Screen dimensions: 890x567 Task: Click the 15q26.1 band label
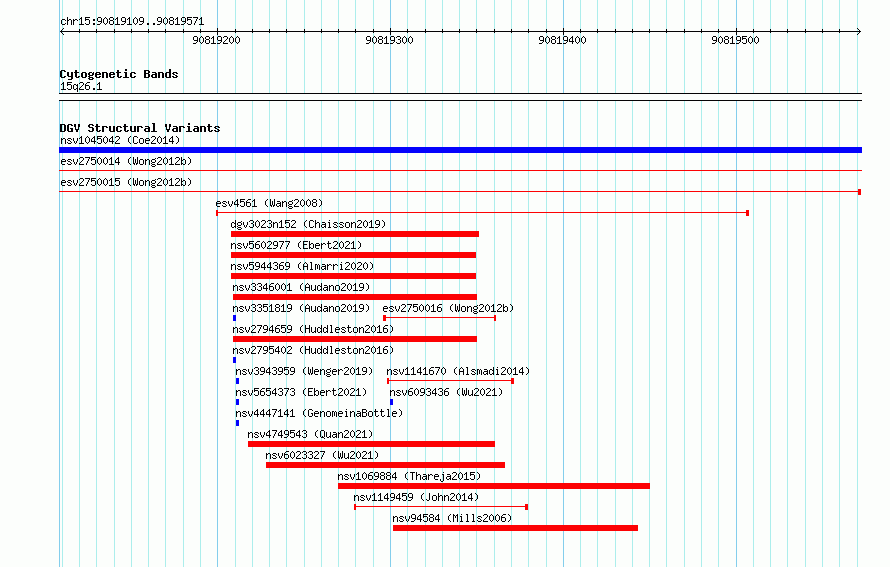click(81, 86)
